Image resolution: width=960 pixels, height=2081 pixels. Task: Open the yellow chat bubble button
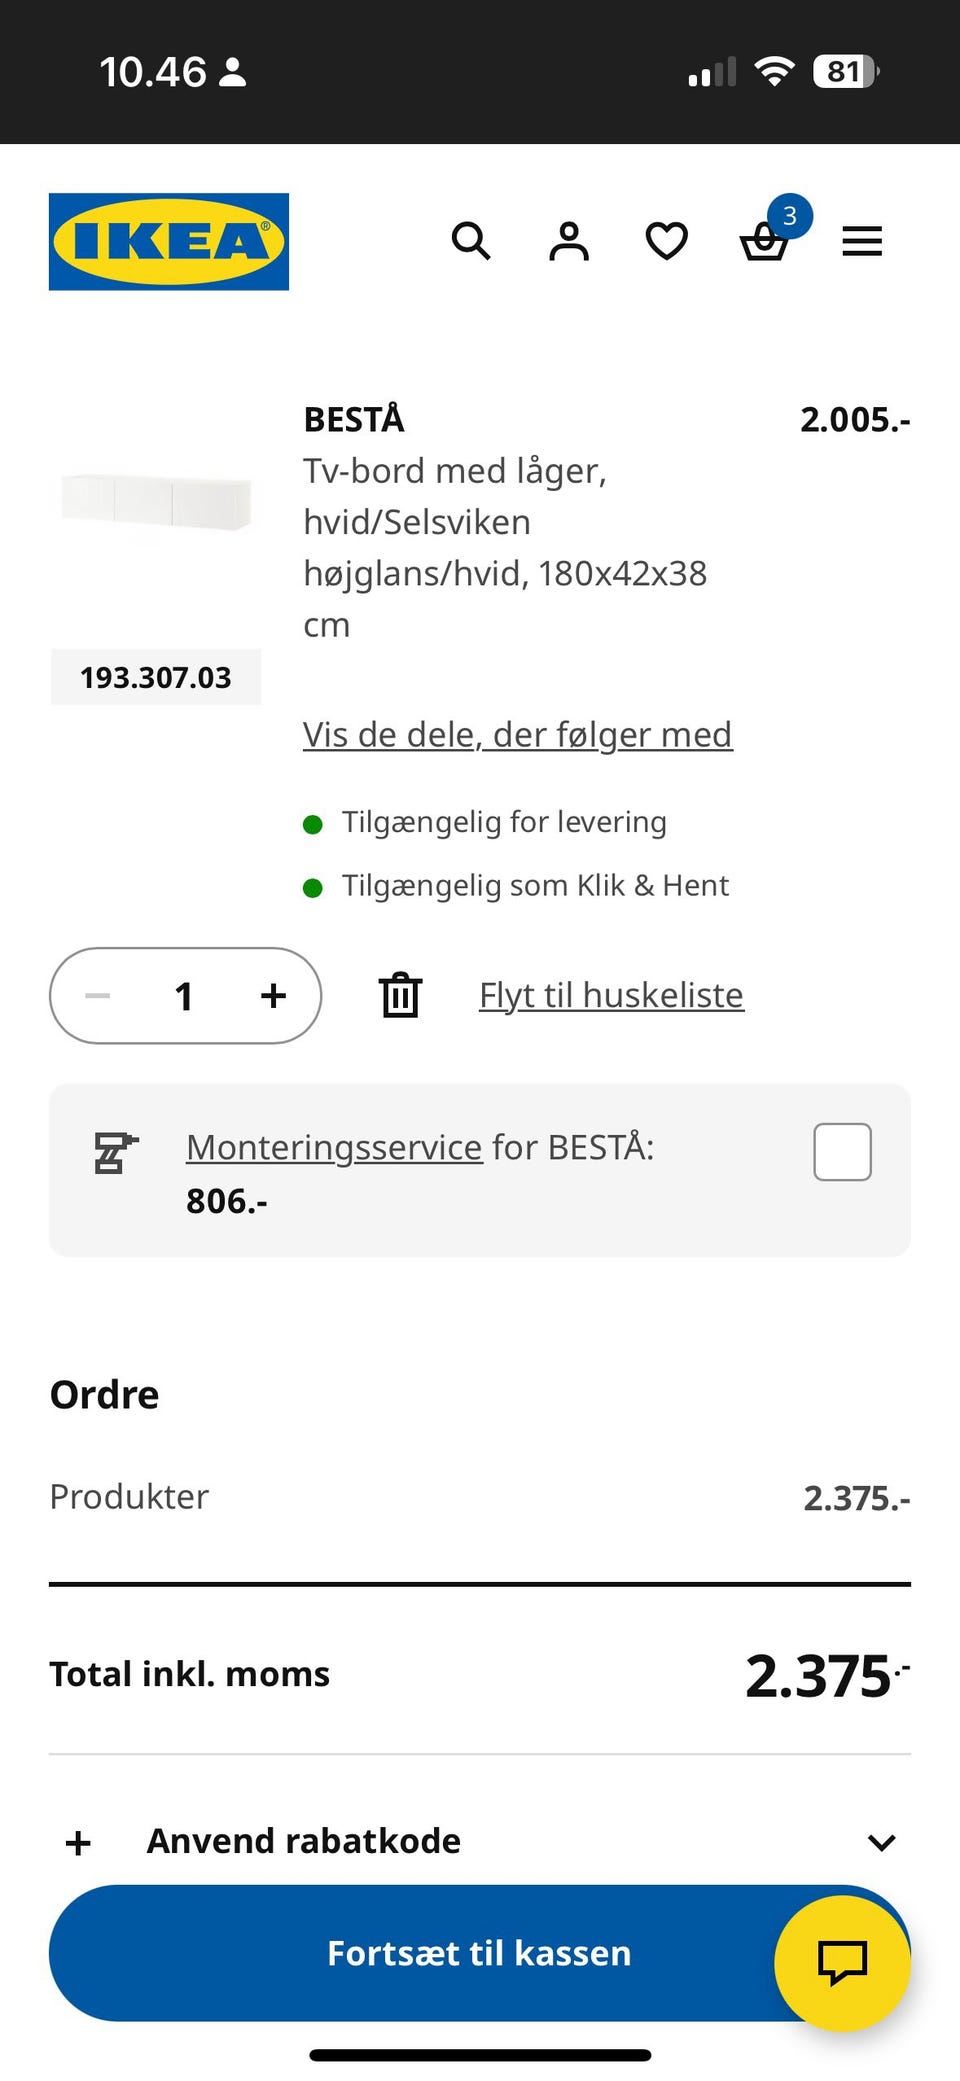842,1963
